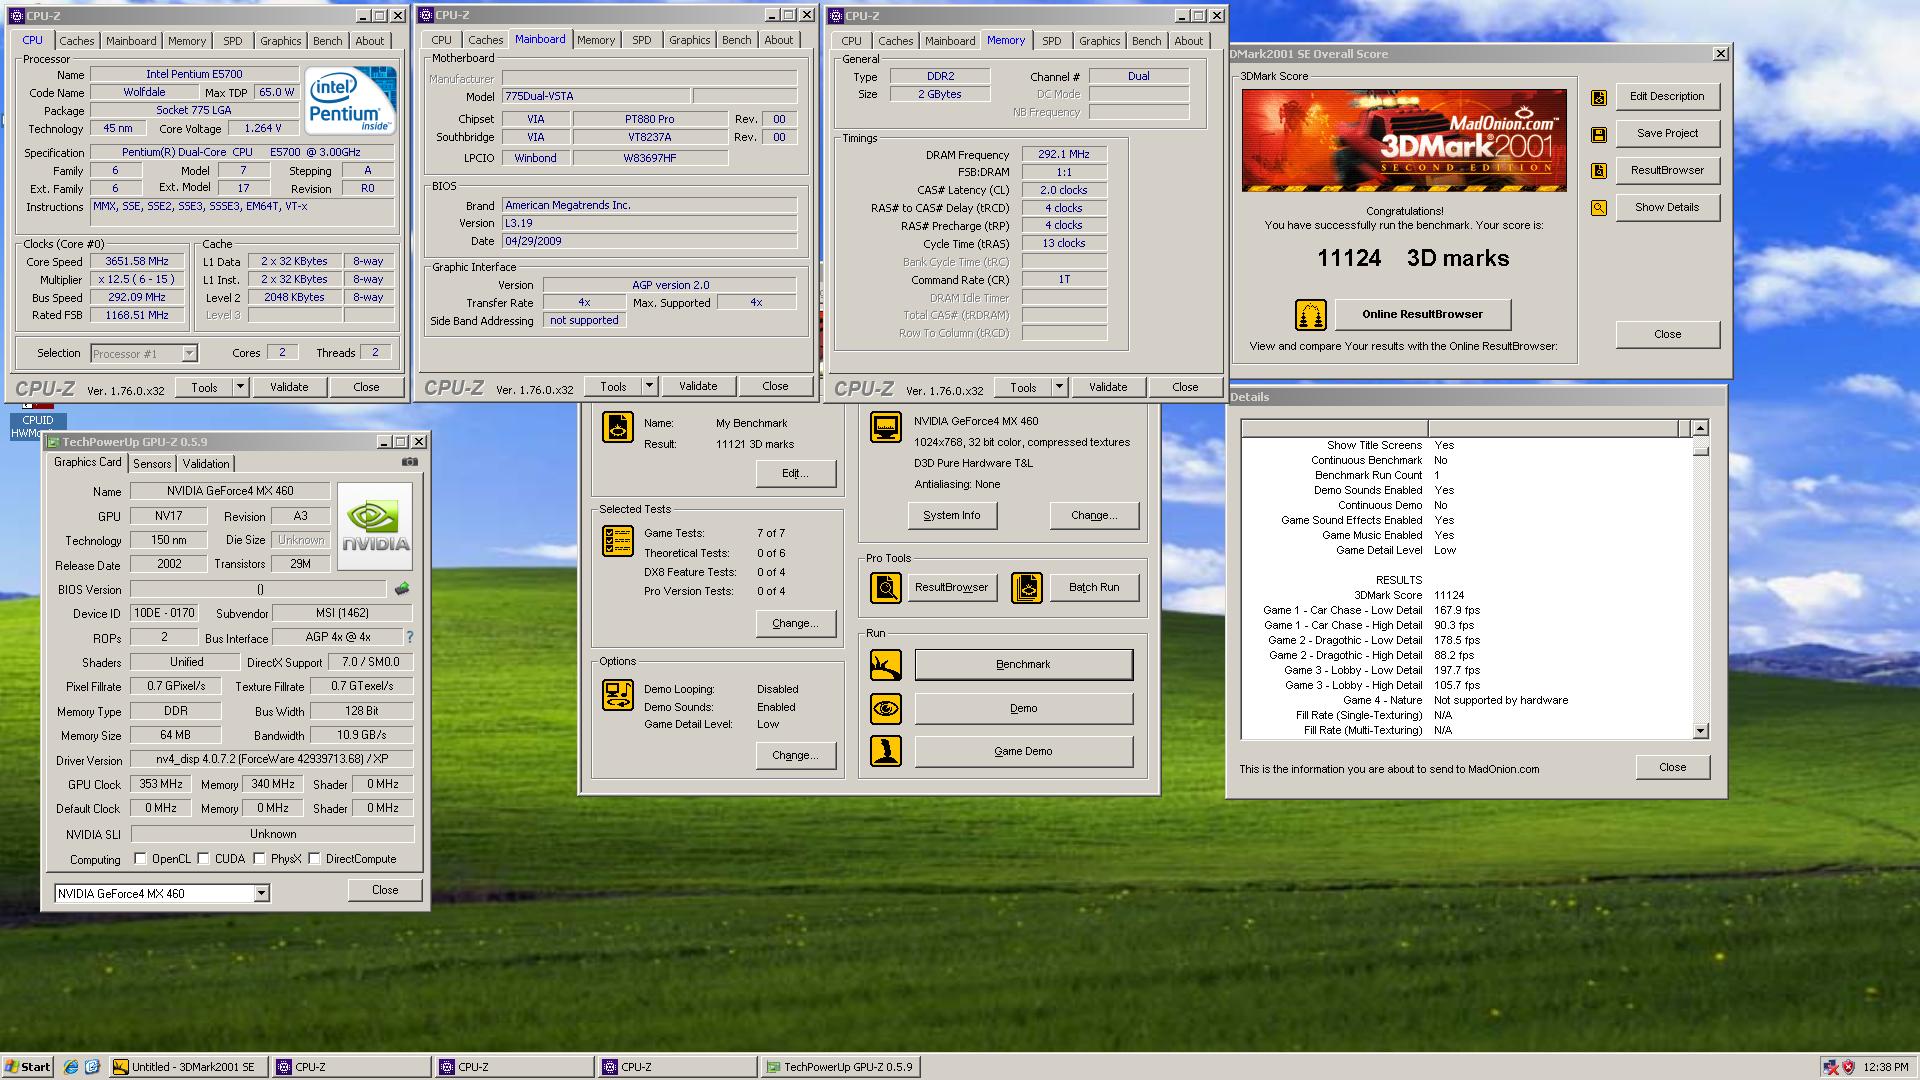Click the GPU-Z screenshot camera icon

[410, 462]
